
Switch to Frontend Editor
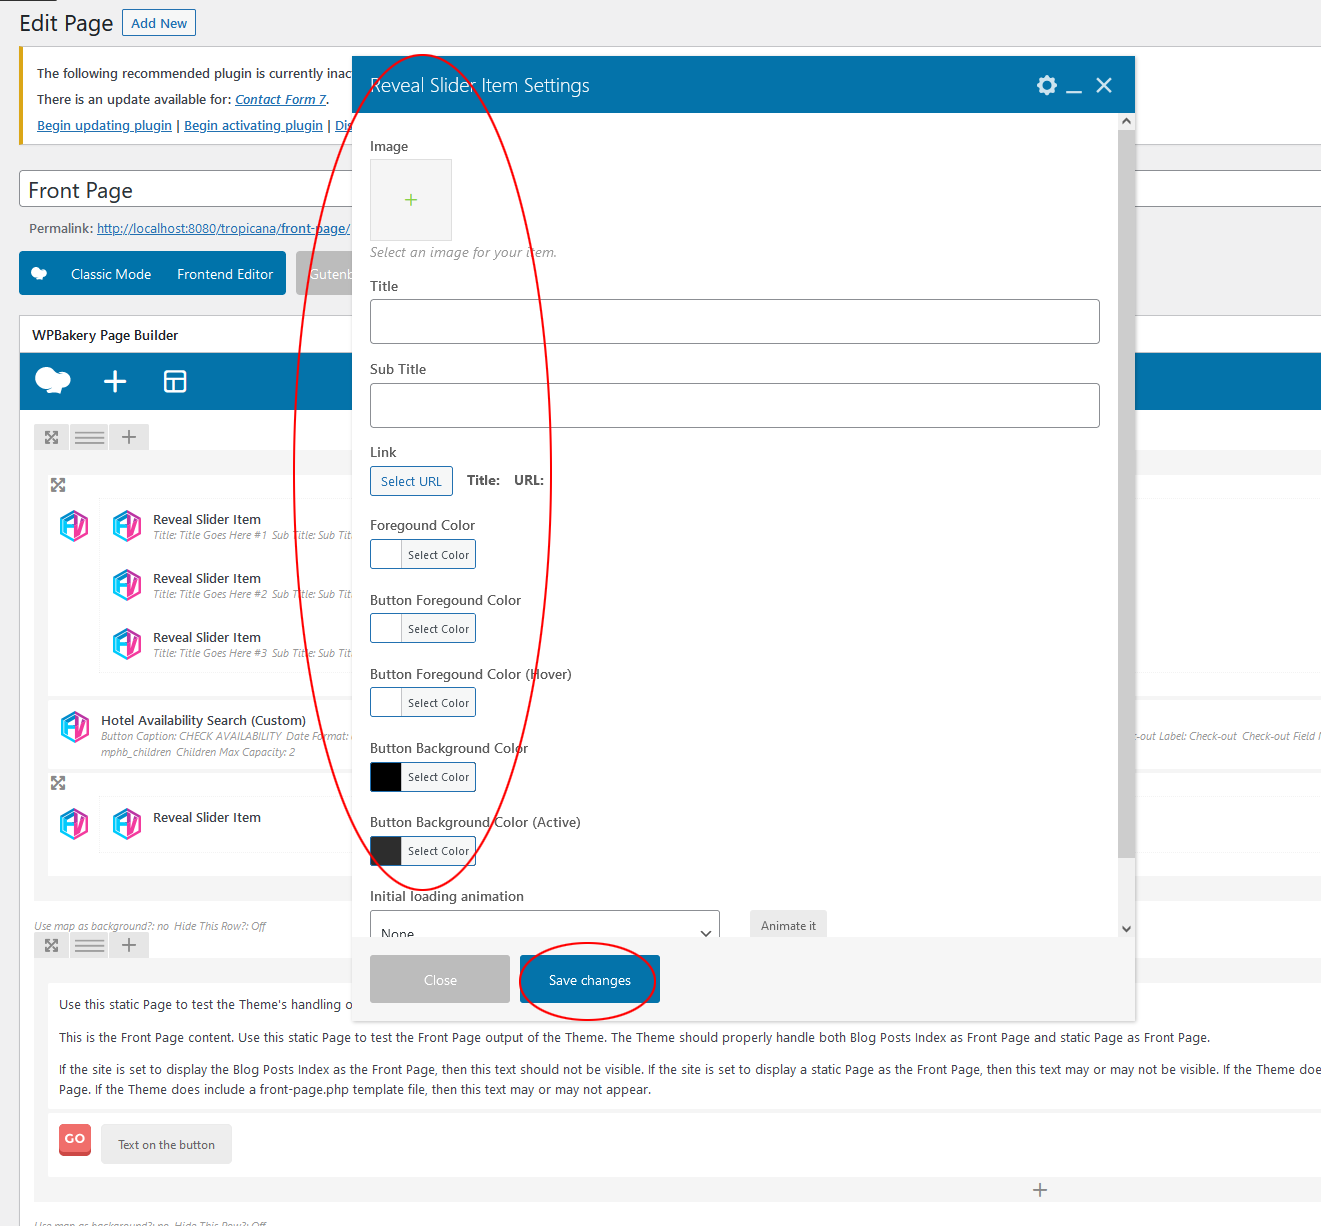225,274
